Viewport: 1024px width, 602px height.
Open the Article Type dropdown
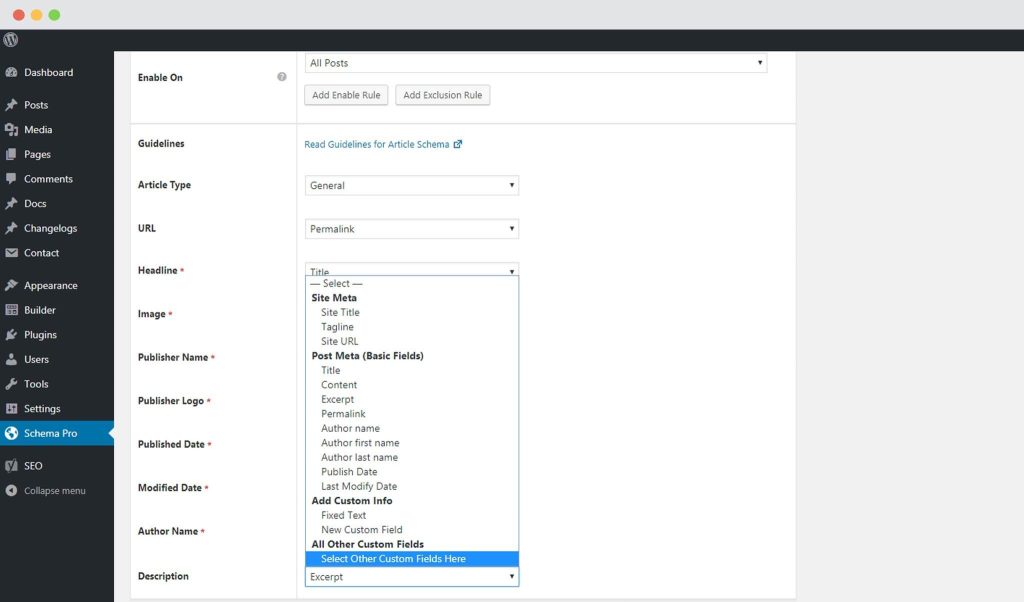[411, 185]
